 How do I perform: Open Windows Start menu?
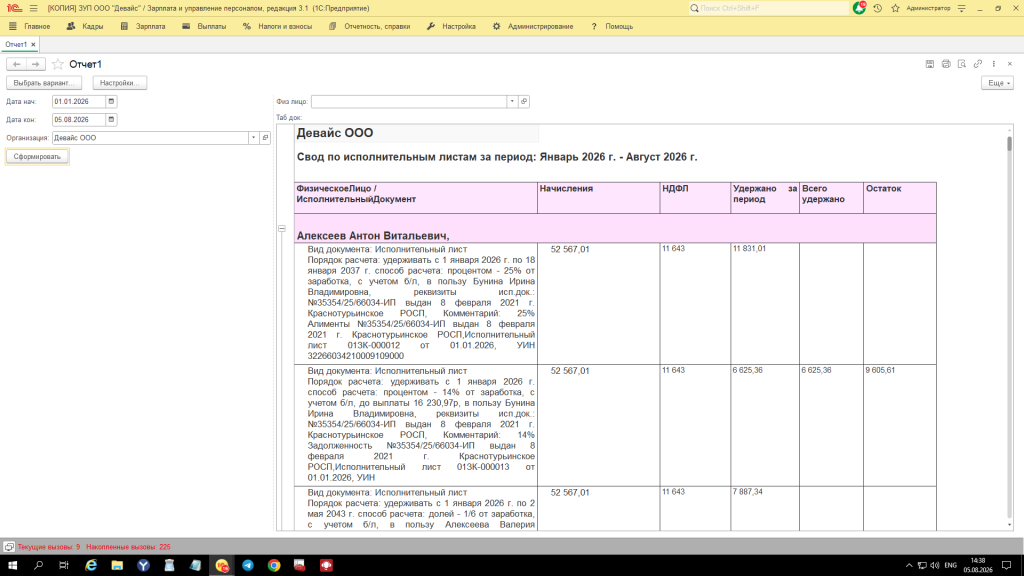tap(12, 566)
